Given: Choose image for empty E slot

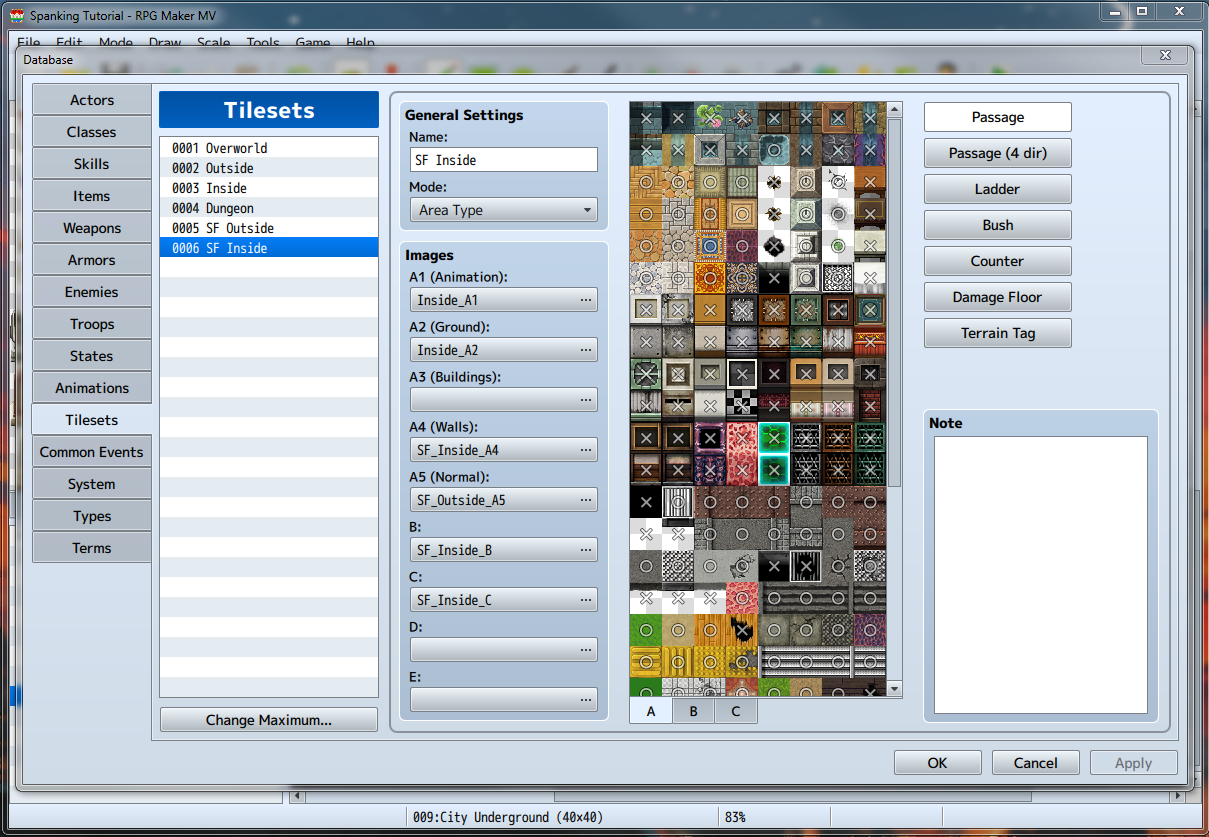Looking at the screenshot, I should (504, 700).
